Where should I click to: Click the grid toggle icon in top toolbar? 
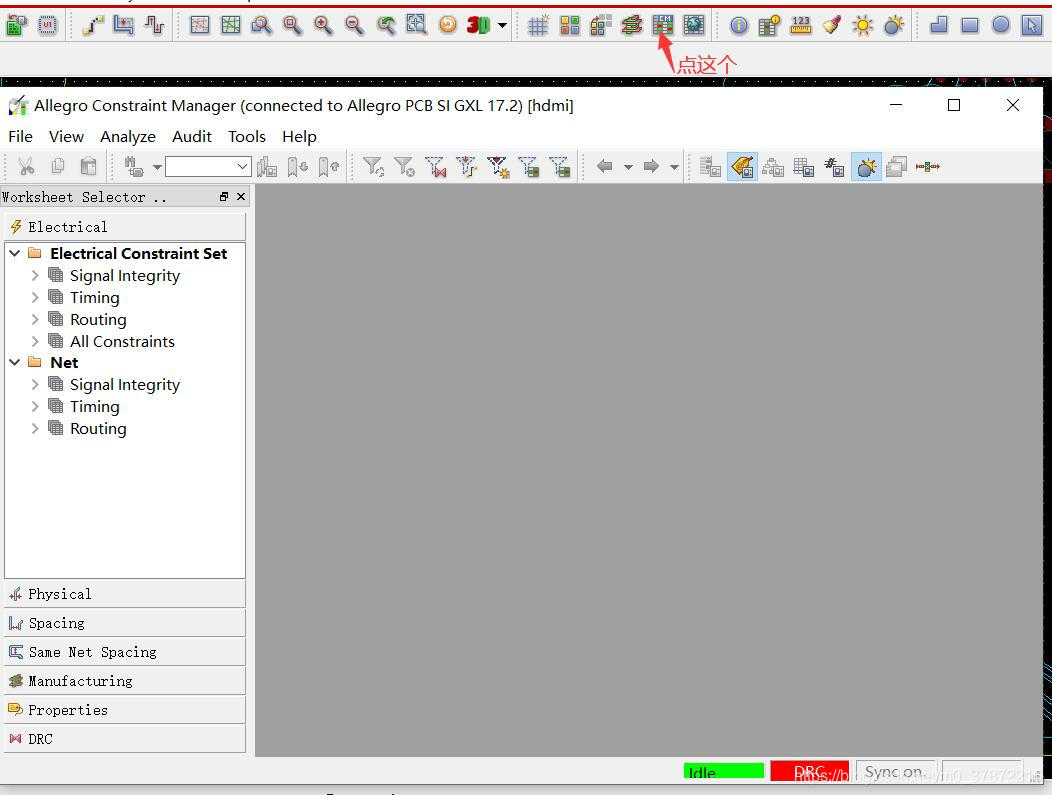point(538,25)
